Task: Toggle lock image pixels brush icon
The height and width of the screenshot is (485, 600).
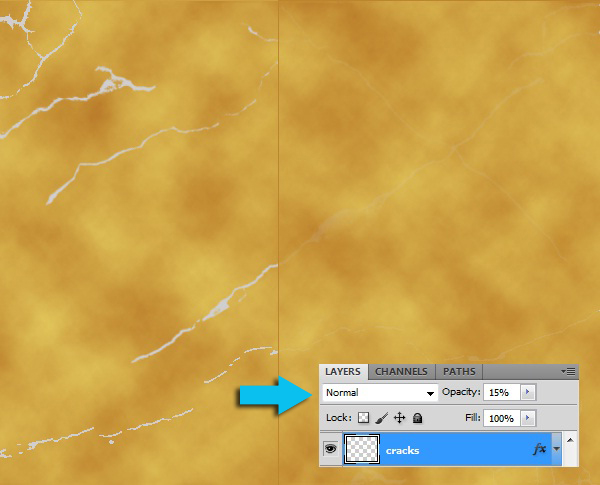Action: pyautogui.click(x=381, y=418)
